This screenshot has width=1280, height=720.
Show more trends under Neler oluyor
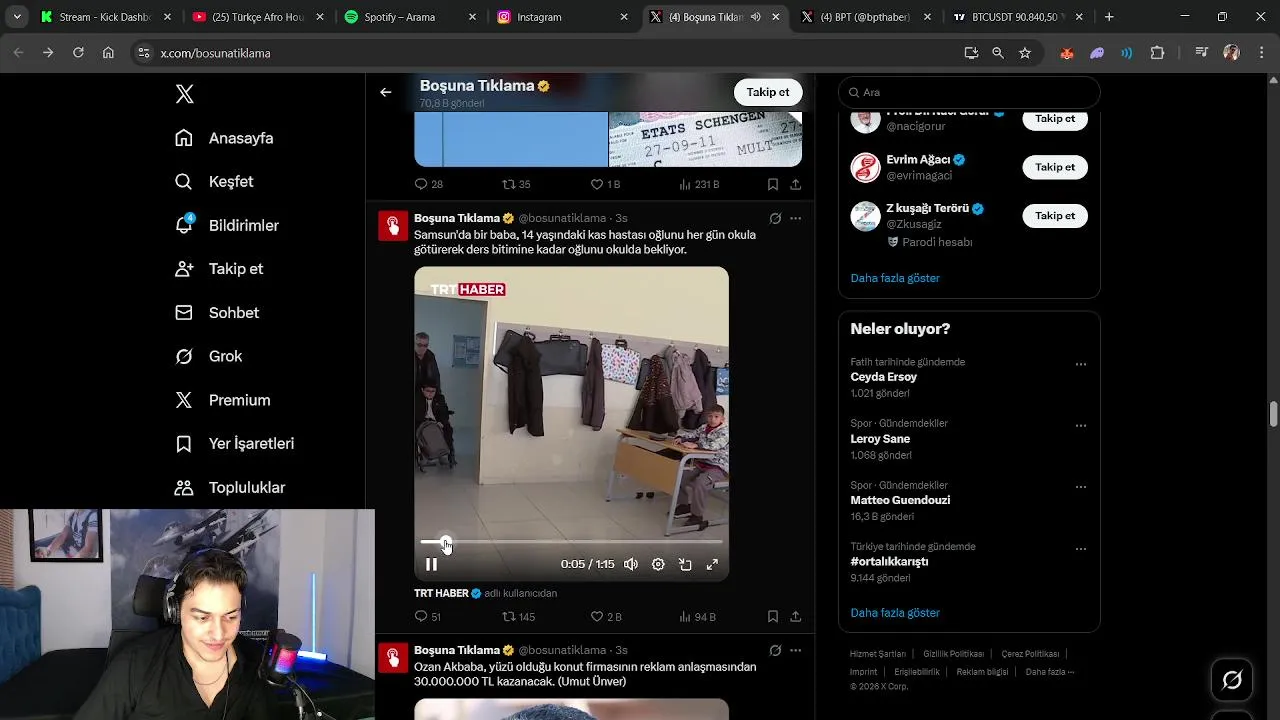coord(895,613)
